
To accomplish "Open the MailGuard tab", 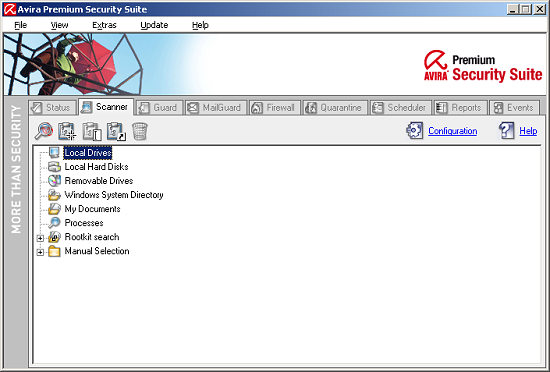I will (x=216, y=108).
